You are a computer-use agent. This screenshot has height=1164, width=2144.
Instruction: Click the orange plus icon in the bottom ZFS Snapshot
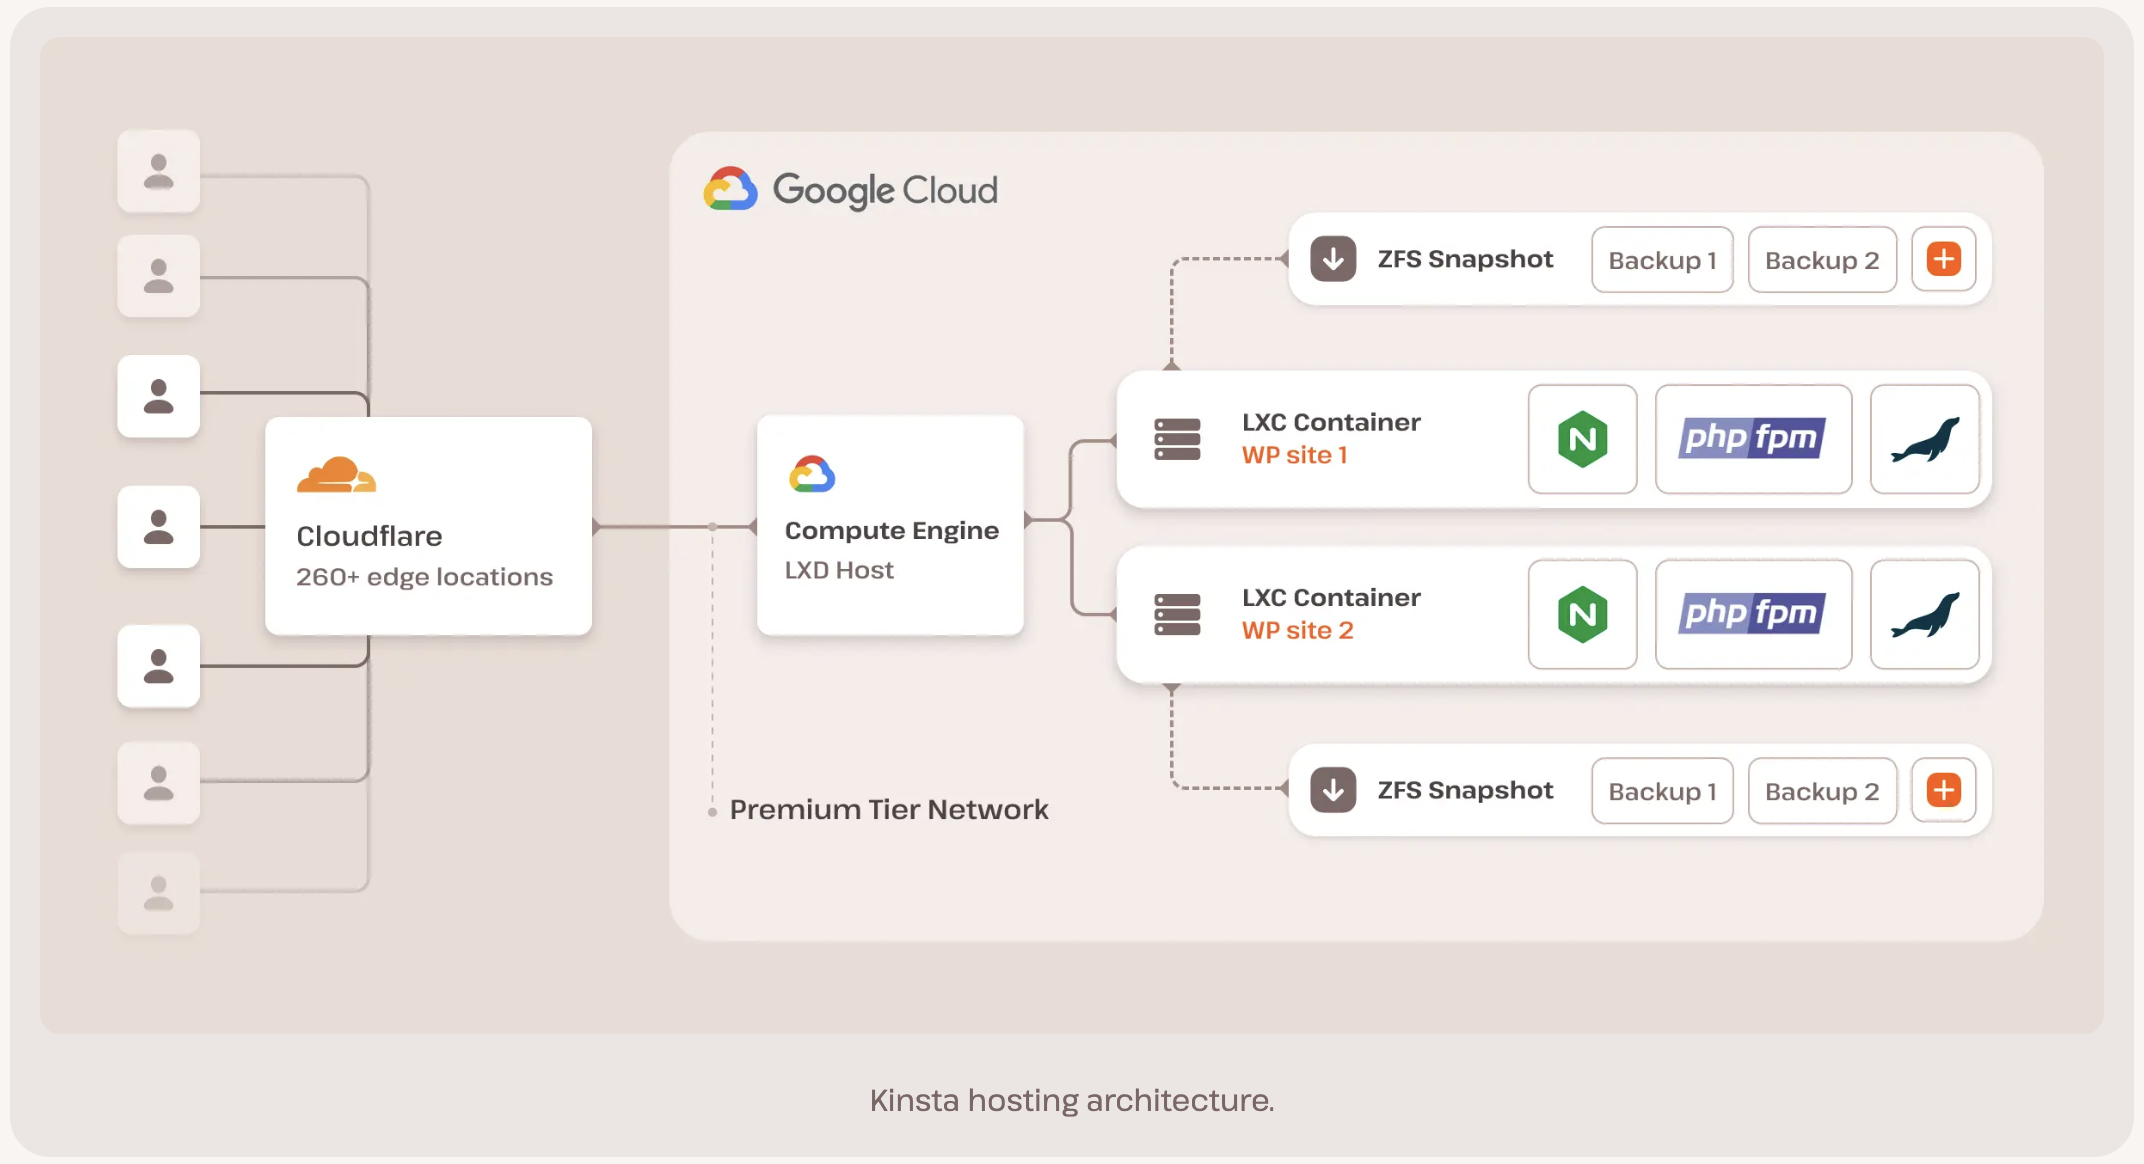[1944, 790]
